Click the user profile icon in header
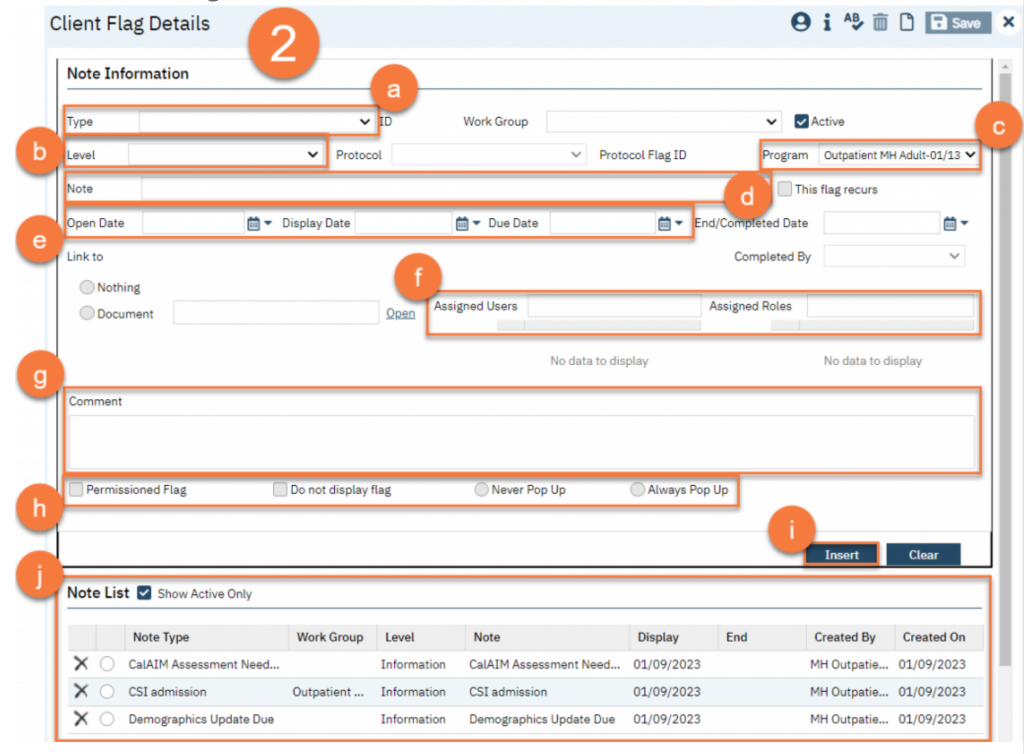Viewport: 1024px width, 754px height. [x=800, y=22]
